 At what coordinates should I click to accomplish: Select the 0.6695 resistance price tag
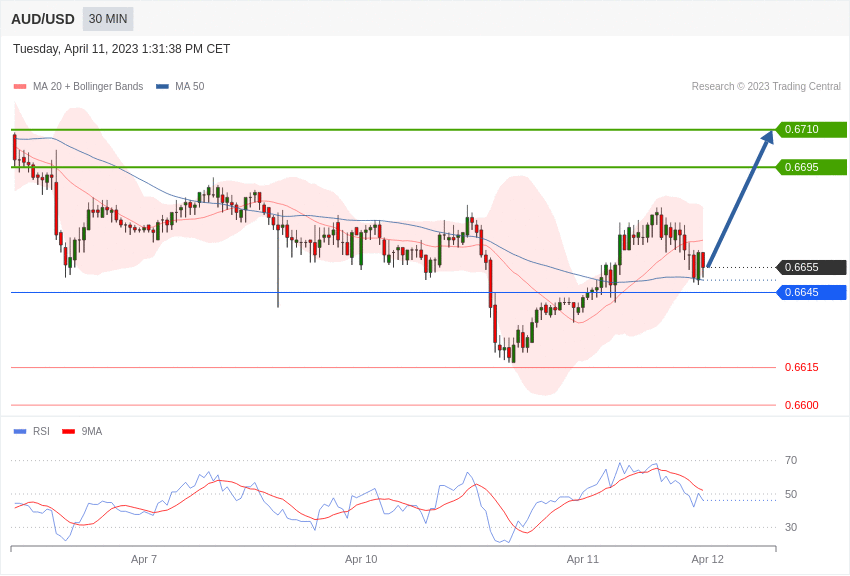pos(811,167)
